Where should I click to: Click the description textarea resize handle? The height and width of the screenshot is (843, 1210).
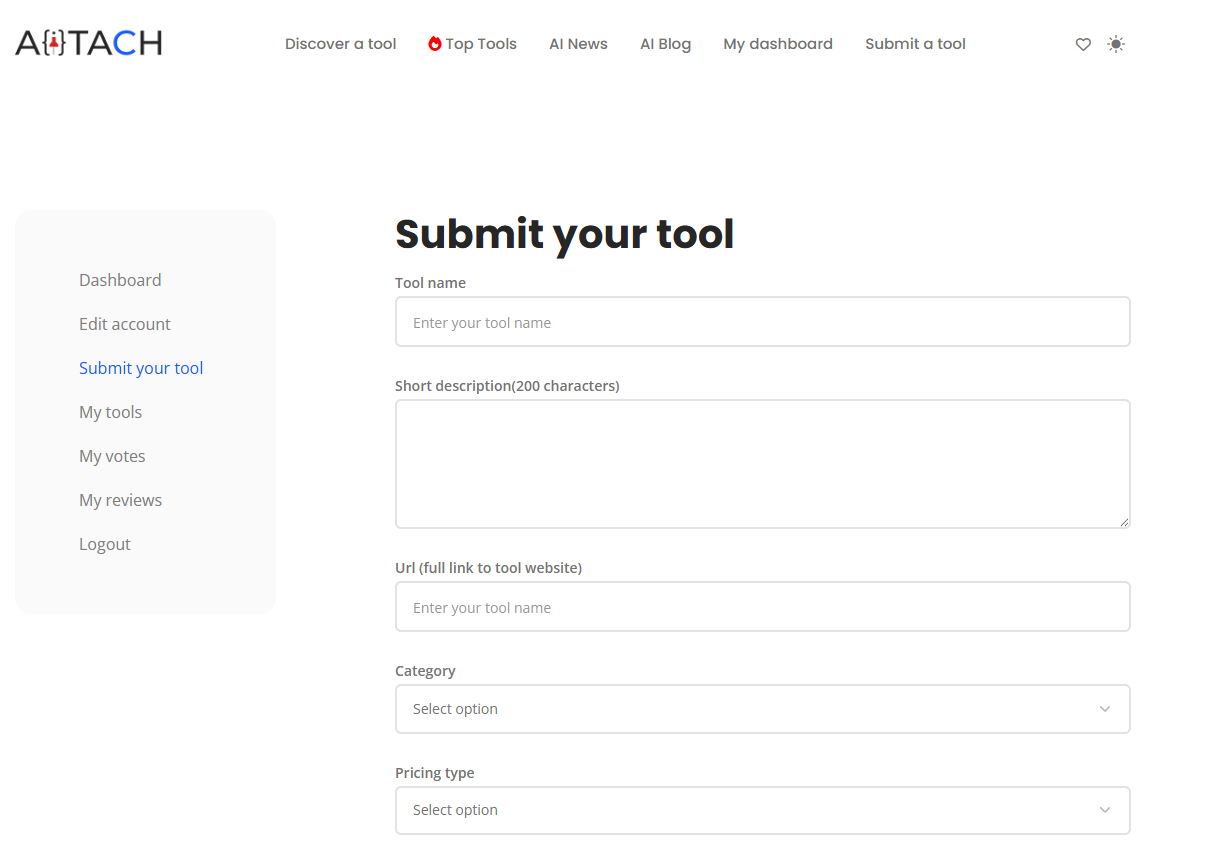click(x=1124, y=521)
